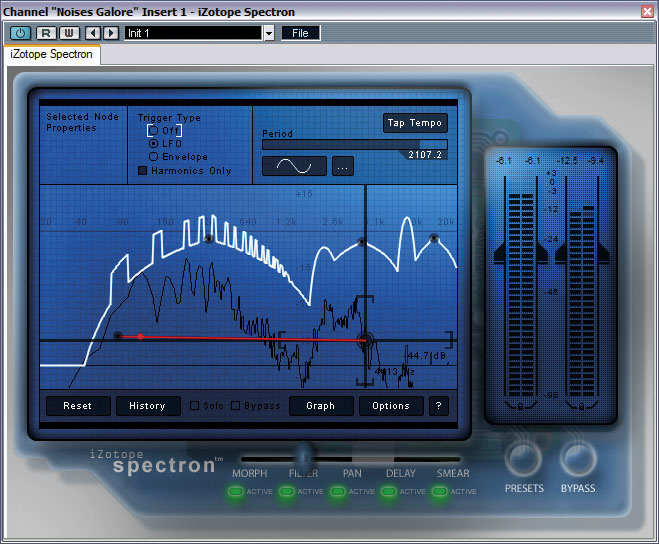659x544 pixels.
Task: Enable Write automation W button
Action: [69, 33]
